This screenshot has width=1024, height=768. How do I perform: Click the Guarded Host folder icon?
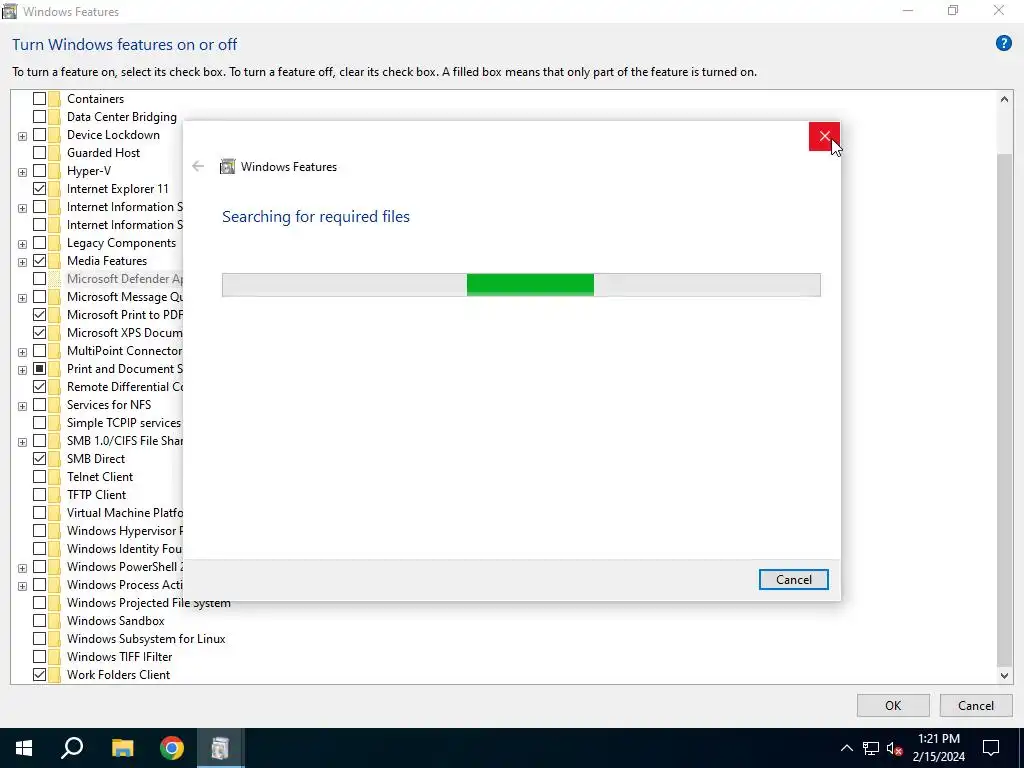[x=54, y=153]
